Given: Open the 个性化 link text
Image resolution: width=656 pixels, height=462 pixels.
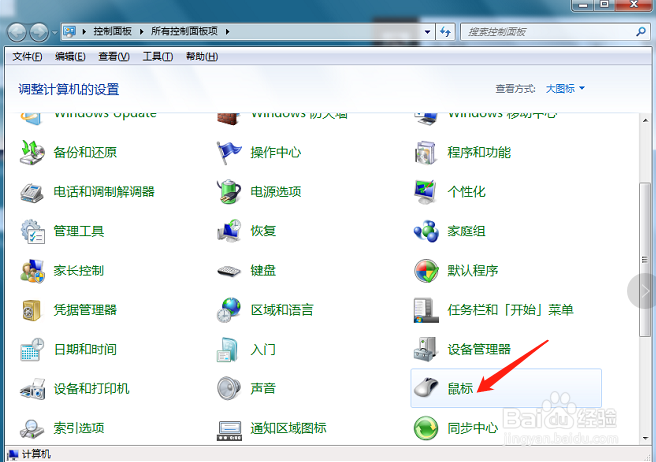Looking at the screenshot, I should coord(466,192).
